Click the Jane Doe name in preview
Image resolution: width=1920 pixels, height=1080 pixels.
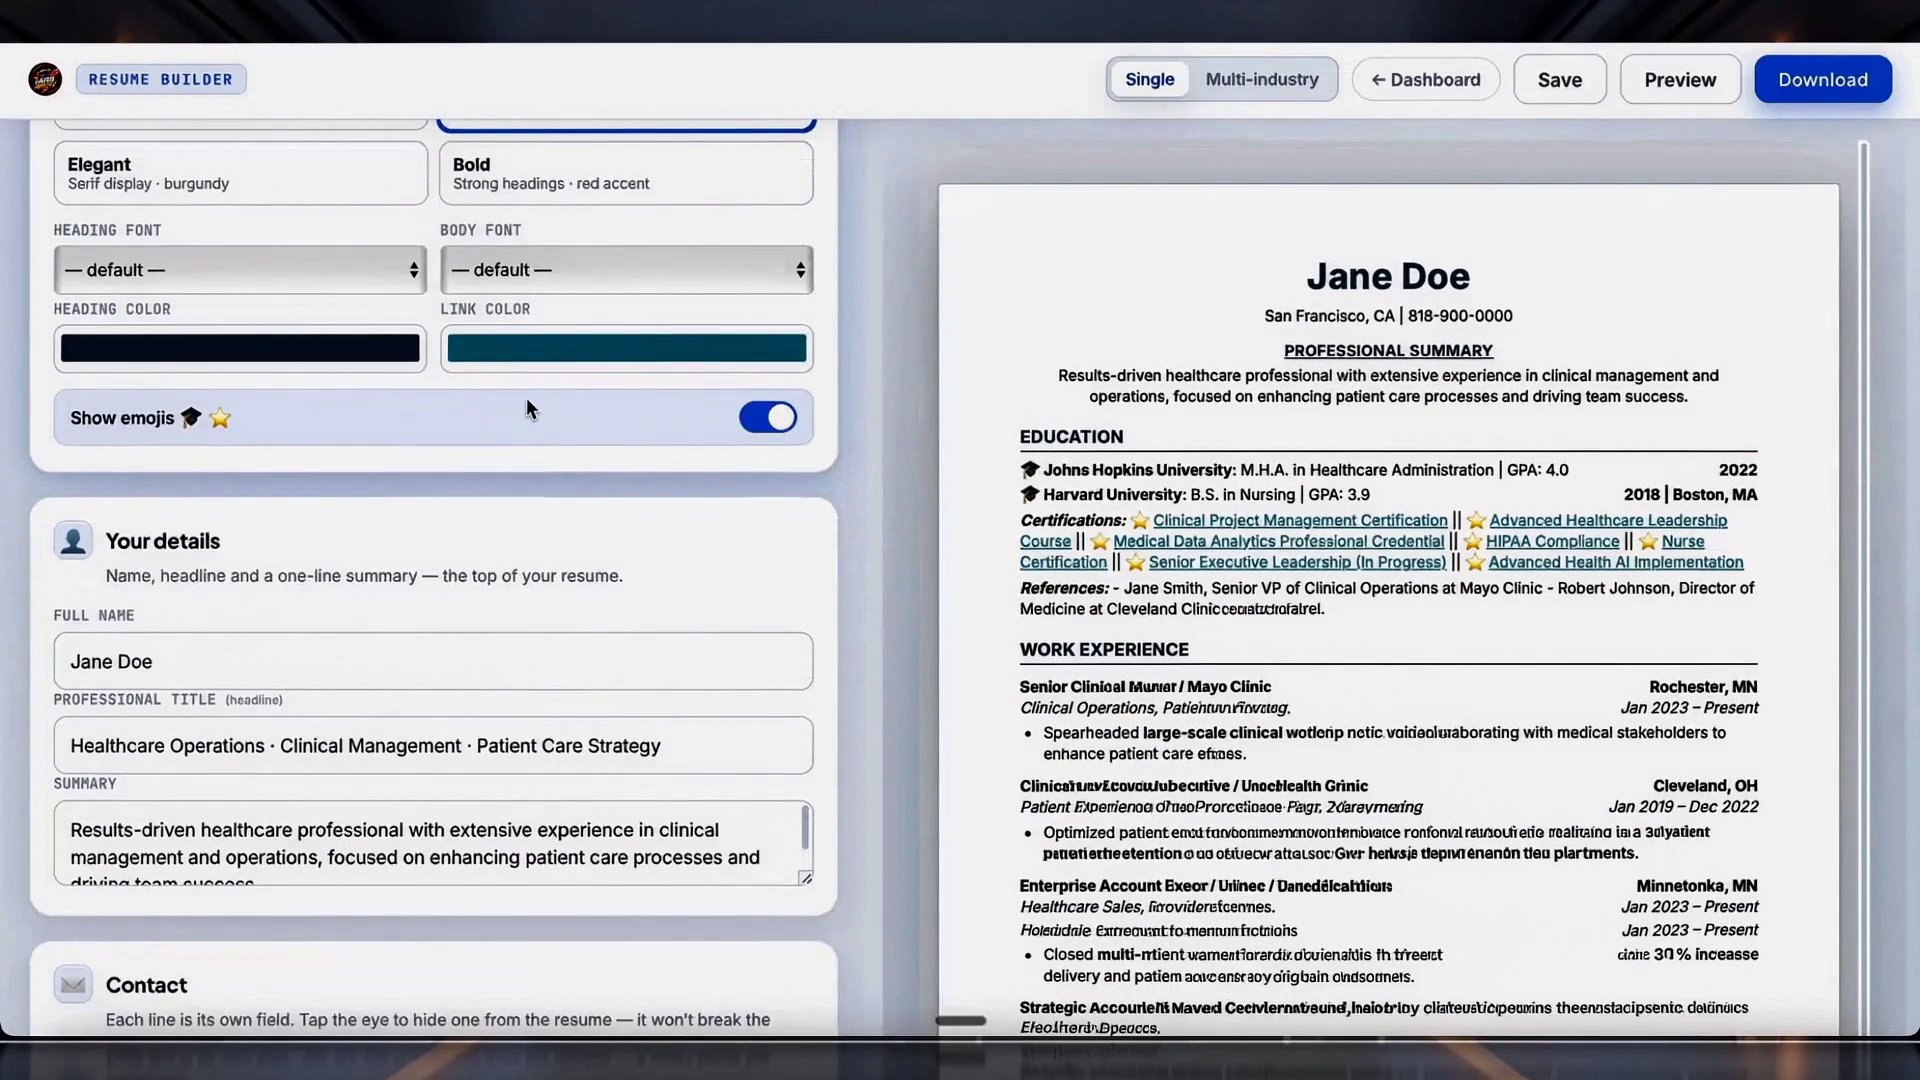click(x=1388, y=276)
